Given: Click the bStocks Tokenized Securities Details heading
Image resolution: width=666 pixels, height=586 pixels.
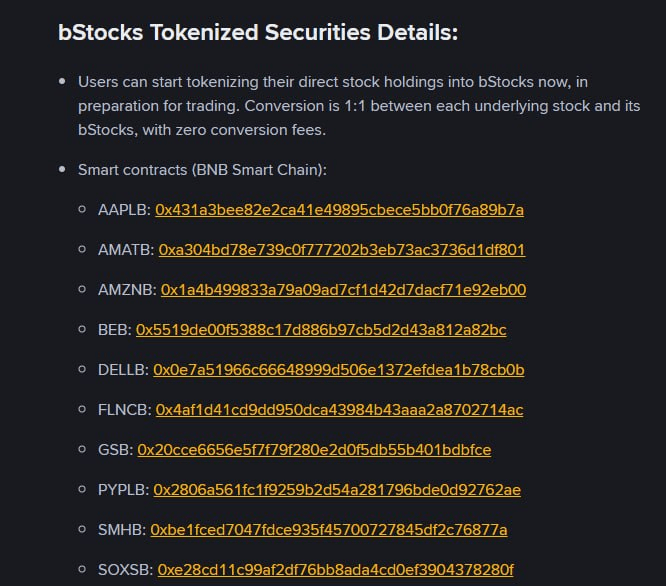Looking at the screenshot, I should (x=258, y=33).
